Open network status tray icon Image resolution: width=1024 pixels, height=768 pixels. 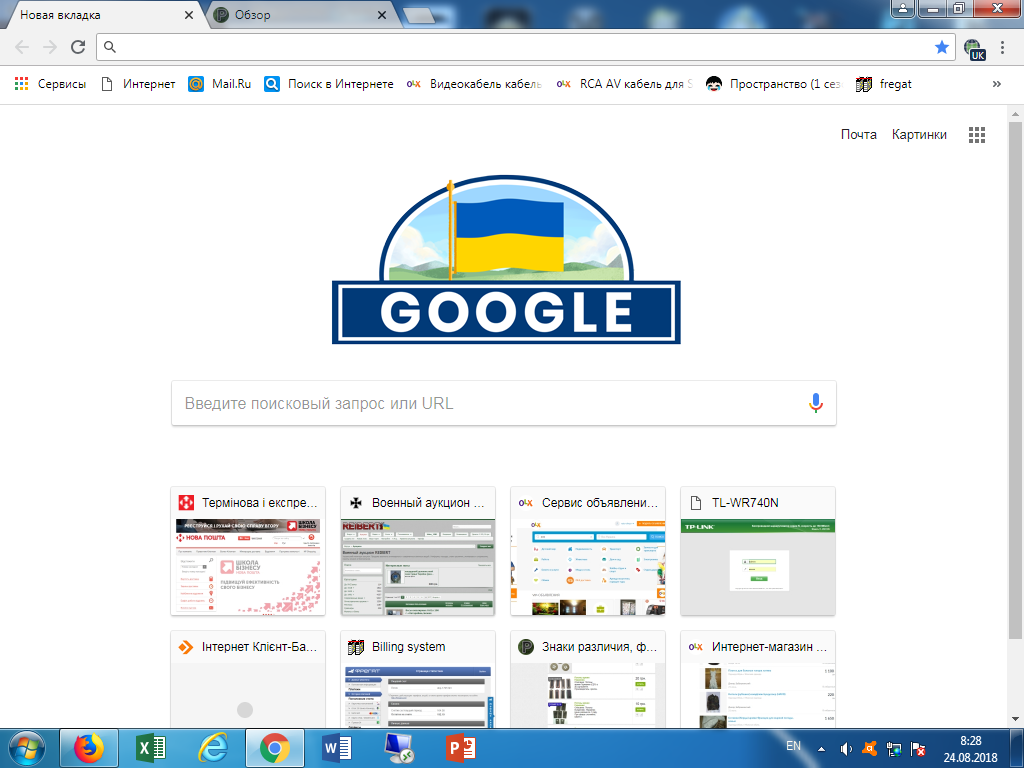point(893,749)
